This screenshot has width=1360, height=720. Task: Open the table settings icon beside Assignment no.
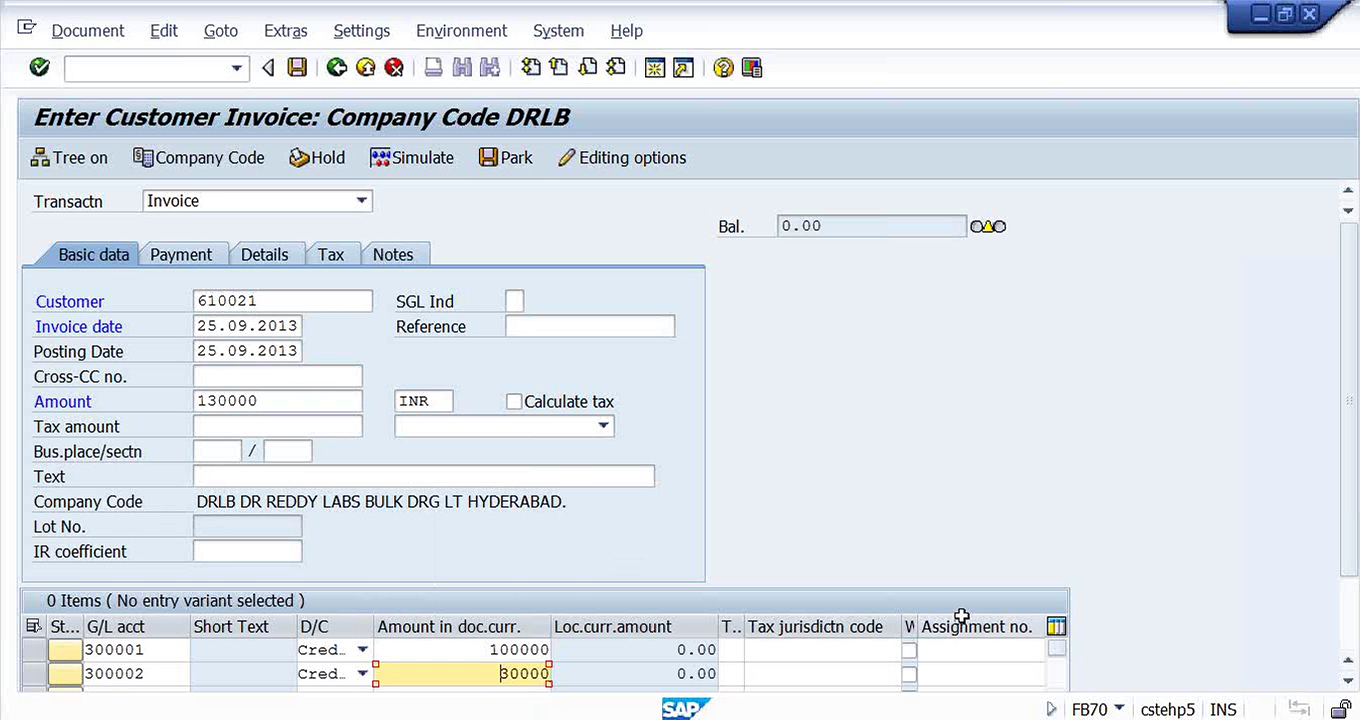point(1056,627)
